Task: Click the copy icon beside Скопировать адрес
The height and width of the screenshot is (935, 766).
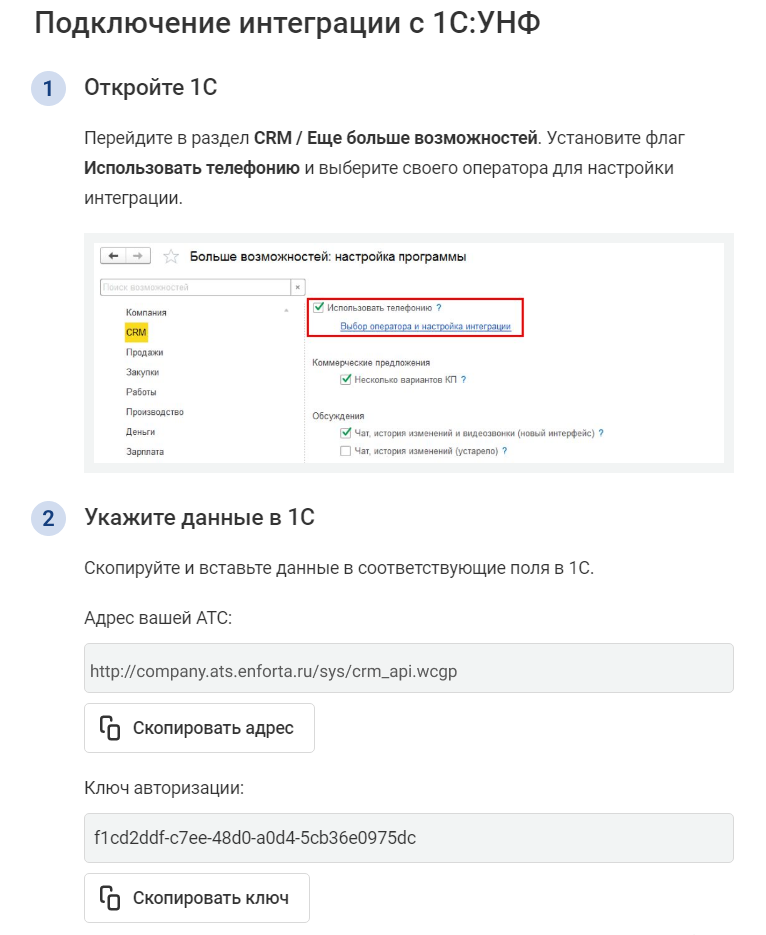Action: [110, 728]
